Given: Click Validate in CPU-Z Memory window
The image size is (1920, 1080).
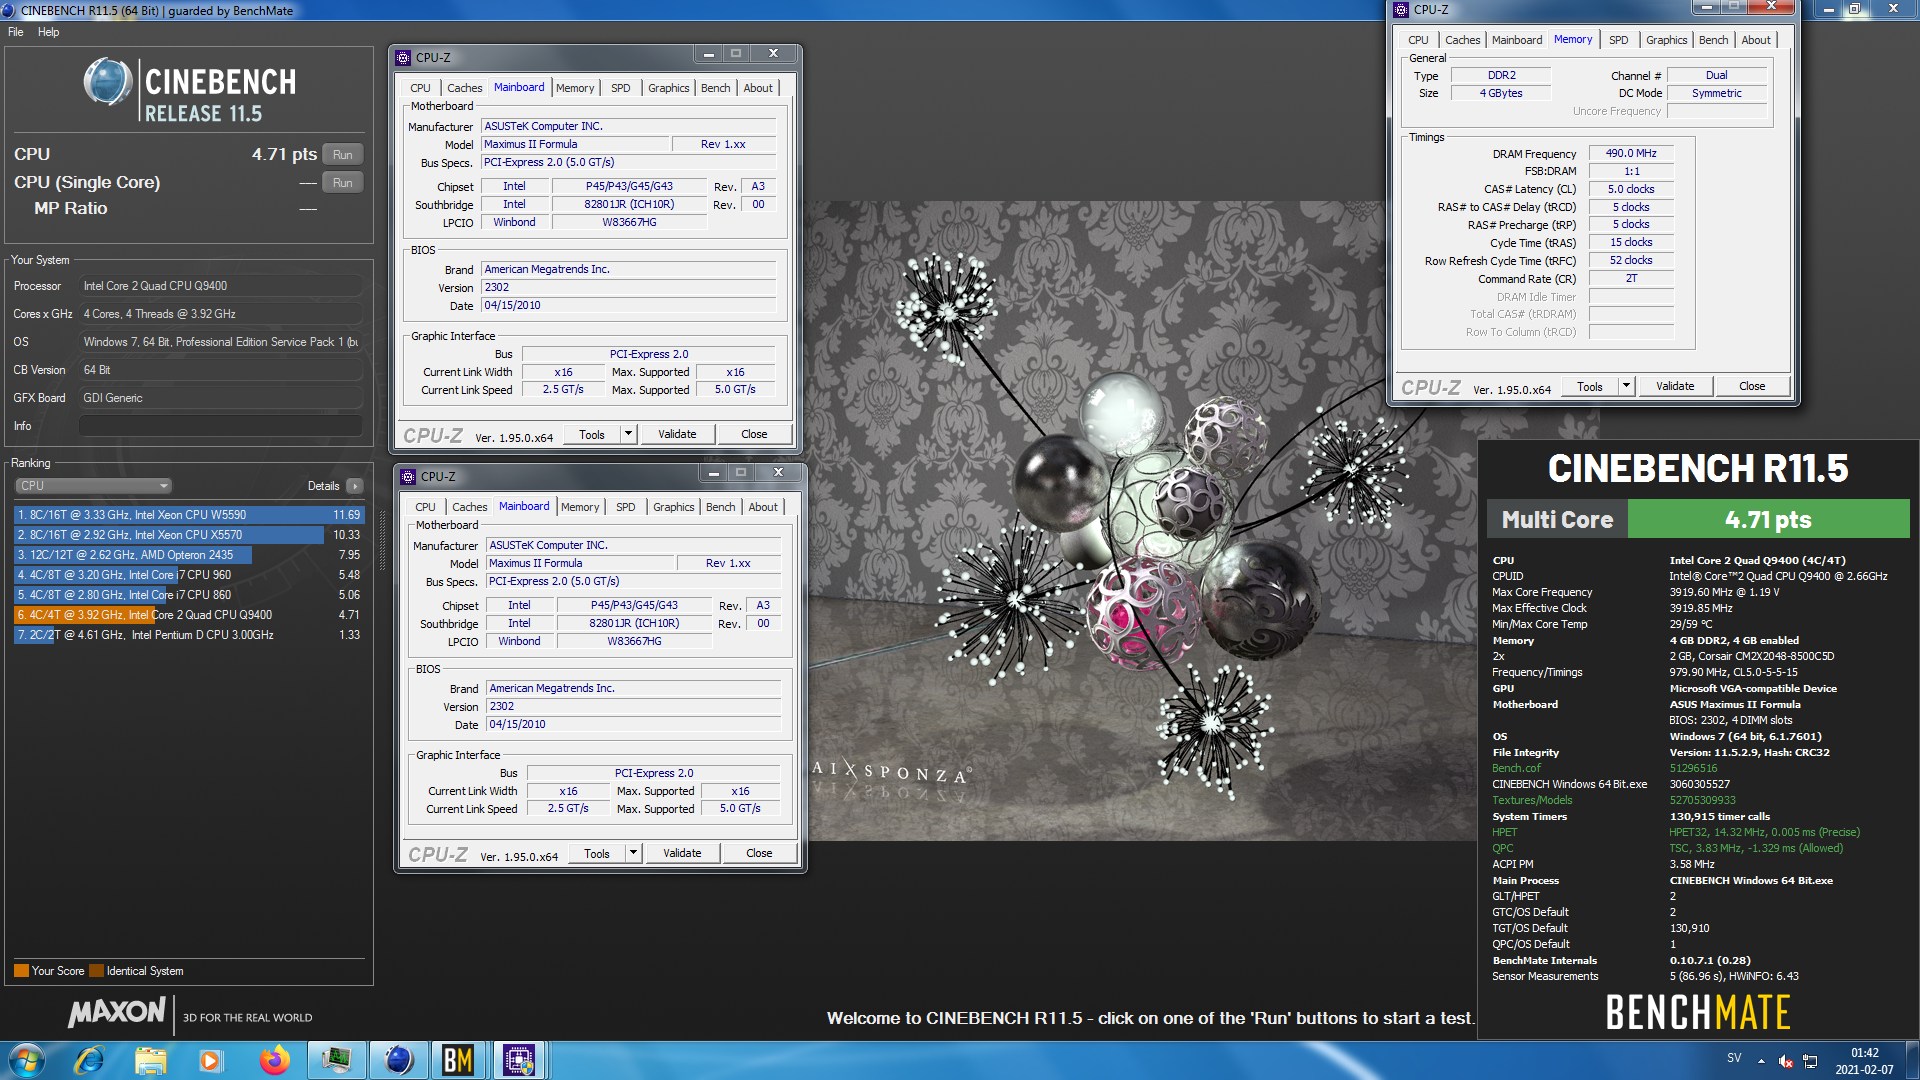Looking at the screenshot, I should click(x=1675, y=386).
